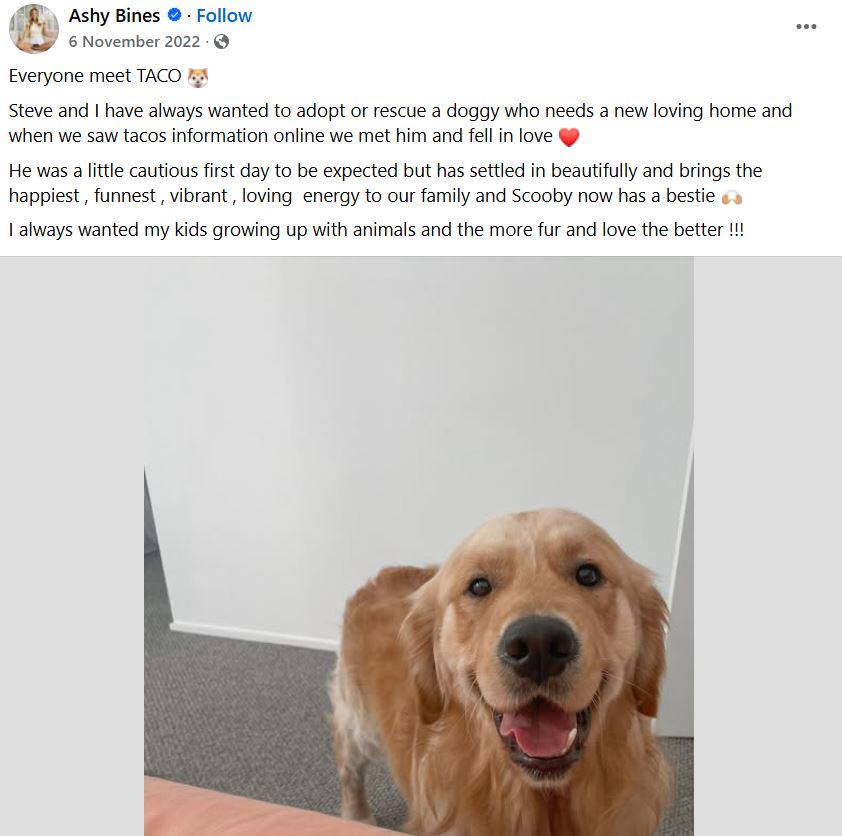Click the paragraph starting 'Steve and I'
Screen dimensions: 842x836
pyautogui.click(x=401, y=123)
